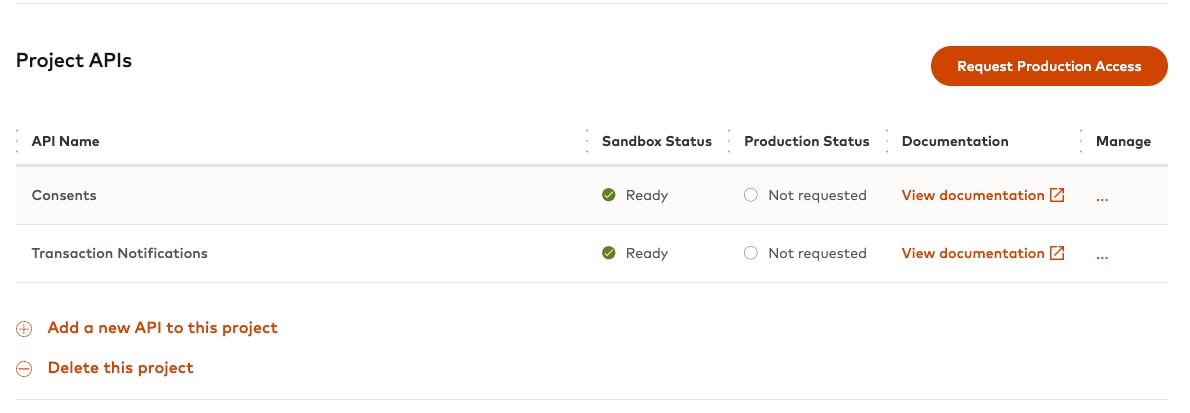Click the Request Production Access button
Screen dimensions: 1190x413
pyautogui.click(x=1048, y=66)
